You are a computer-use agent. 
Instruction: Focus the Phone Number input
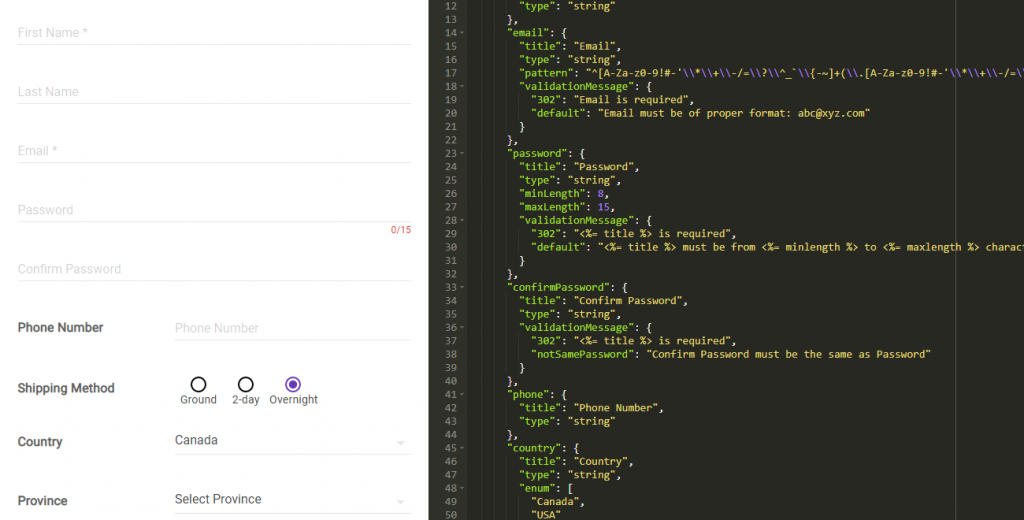point(293,328)
